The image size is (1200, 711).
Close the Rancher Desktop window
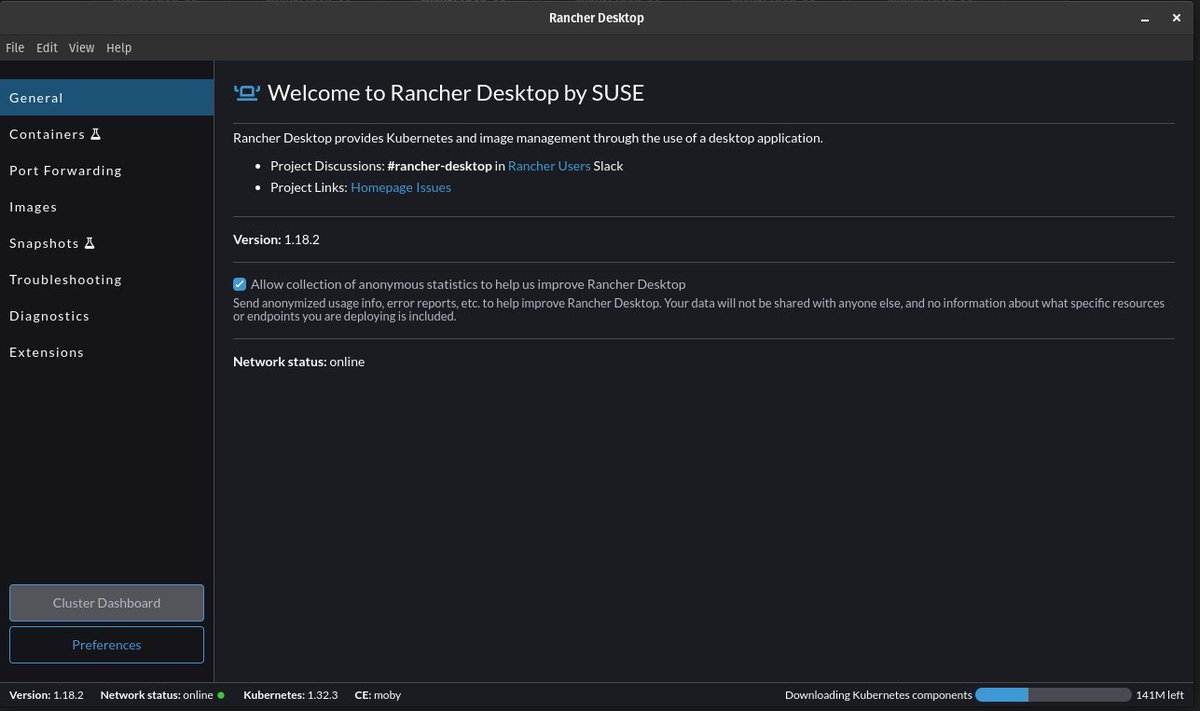(x=1178, y=17)
